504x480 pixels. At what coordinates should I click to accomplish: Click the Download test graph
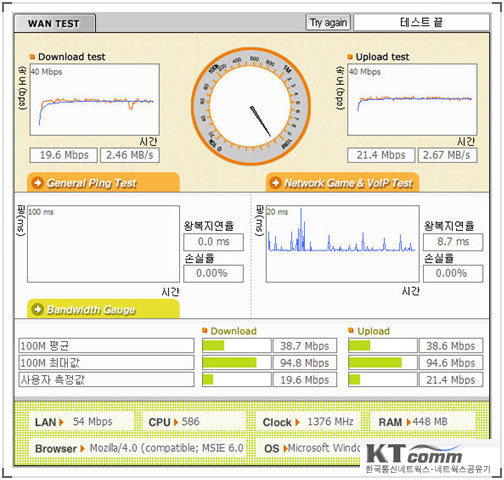[95, 100]
